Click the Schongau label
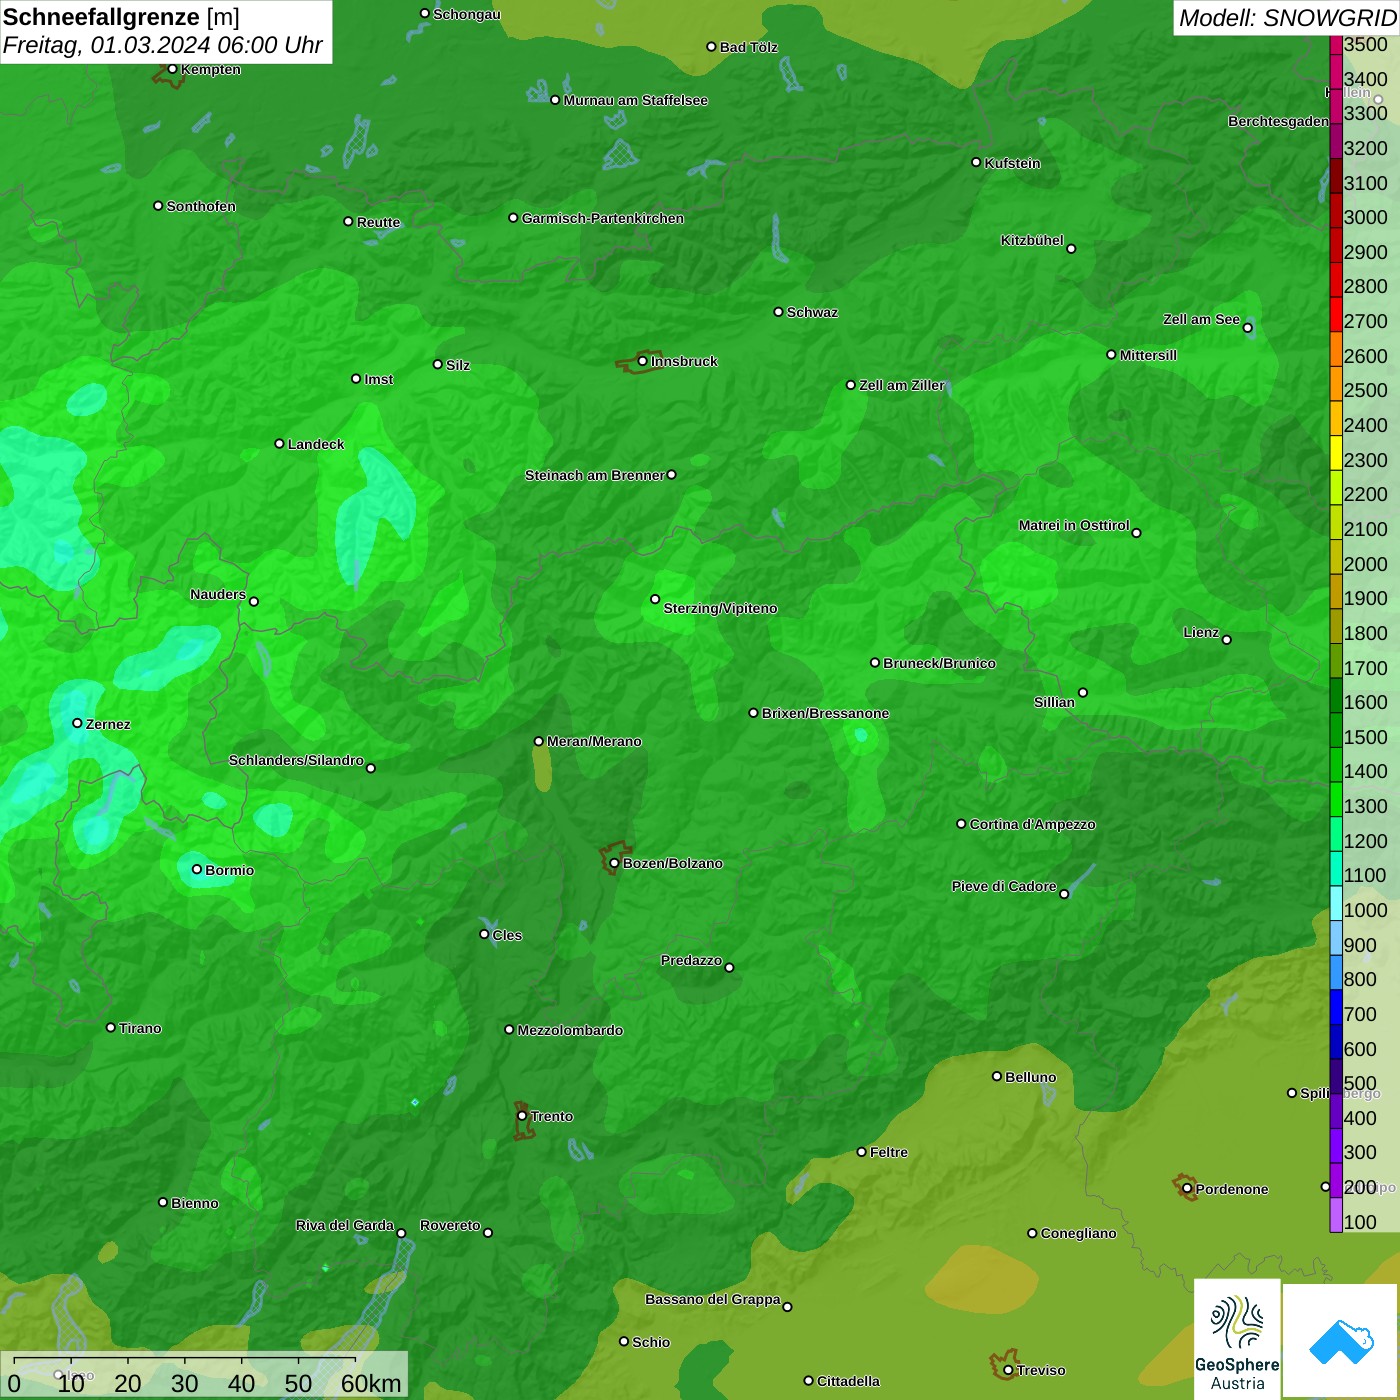 [467, 14]
